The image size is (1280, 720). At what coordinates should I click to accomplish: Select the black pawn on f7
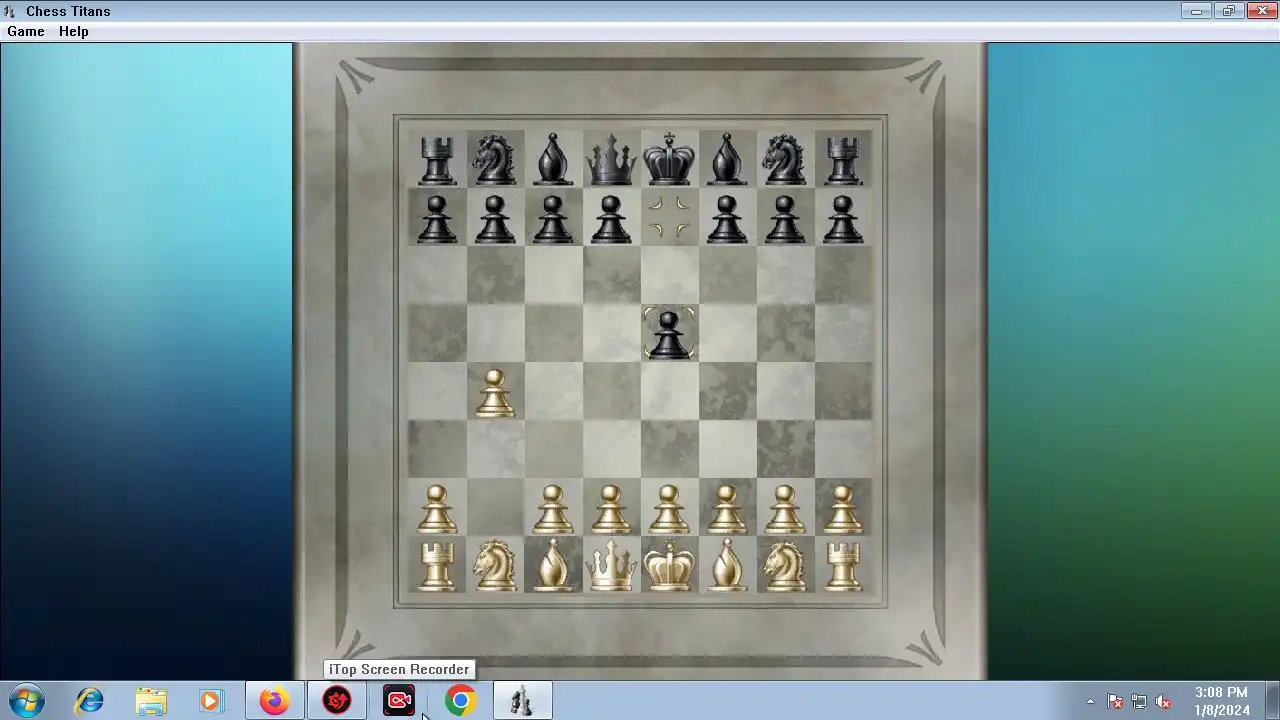click(x=727, y=219)
